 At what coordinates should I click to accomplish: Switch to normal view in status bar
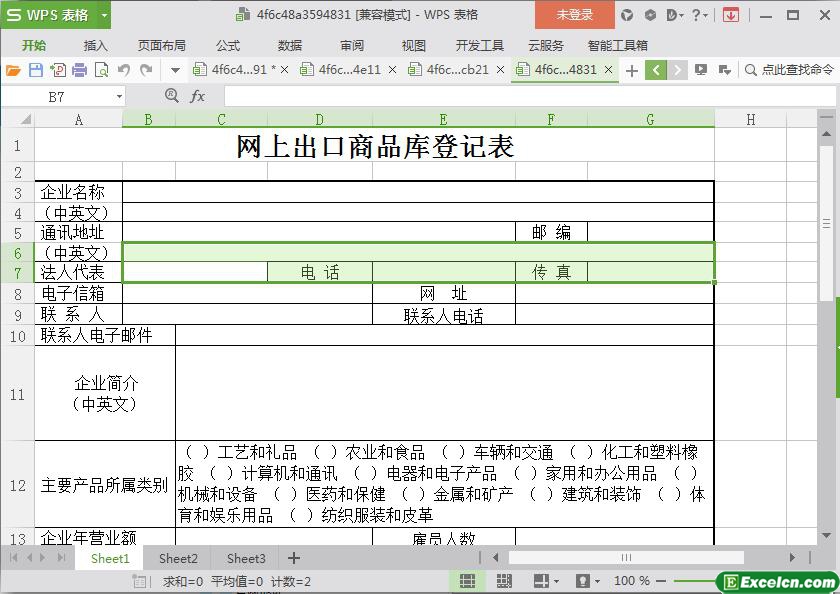pyautogui.click(x=467, y=581)
